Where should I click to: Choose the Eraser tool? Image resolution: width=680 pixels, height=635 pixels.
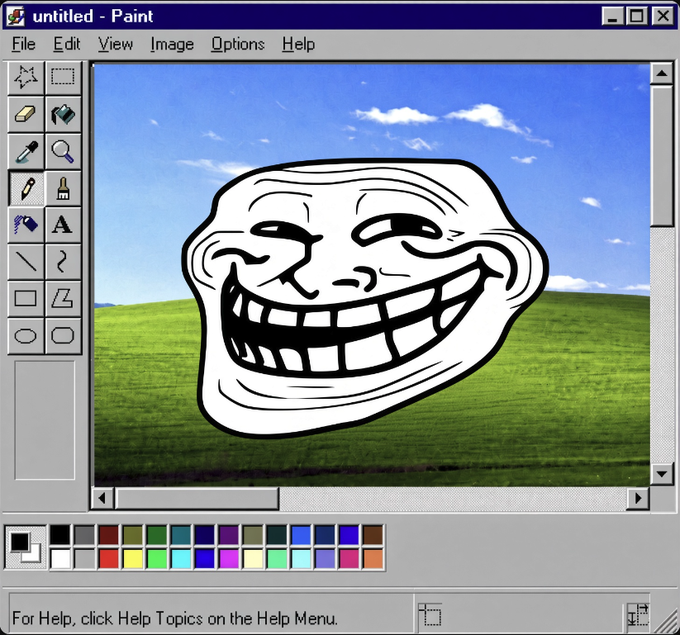[x=26, y=115]
